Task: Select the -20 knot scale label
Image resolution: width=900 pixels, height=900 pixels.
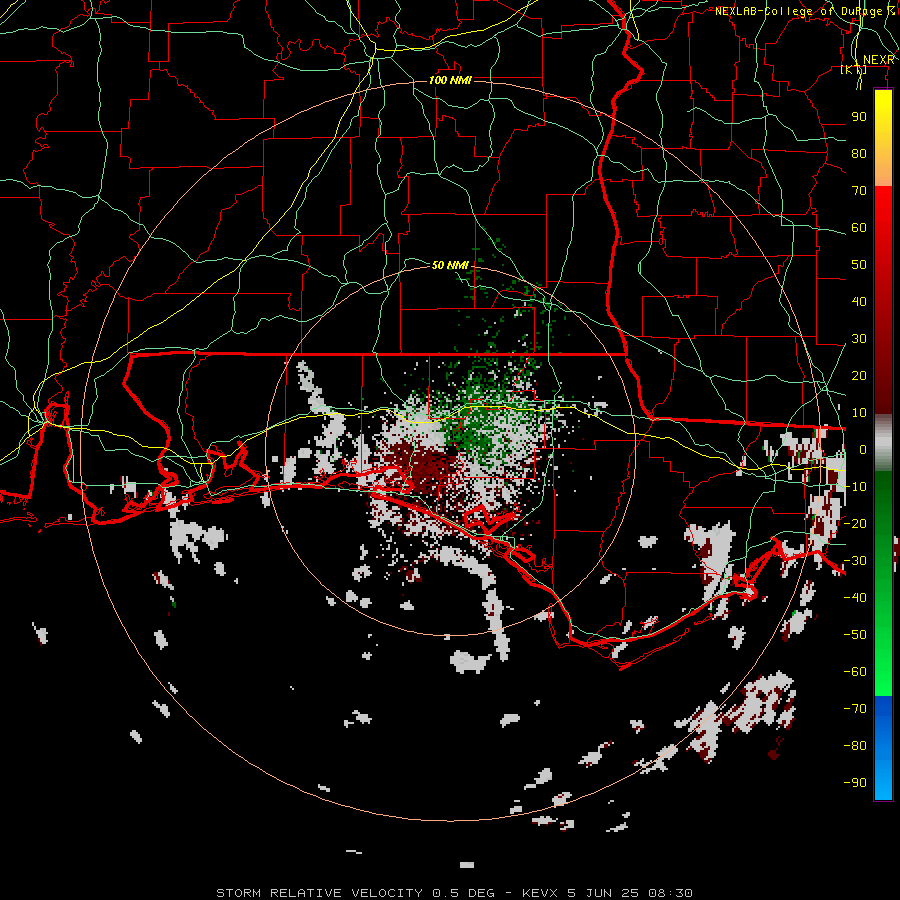Action: coord(855,523)
